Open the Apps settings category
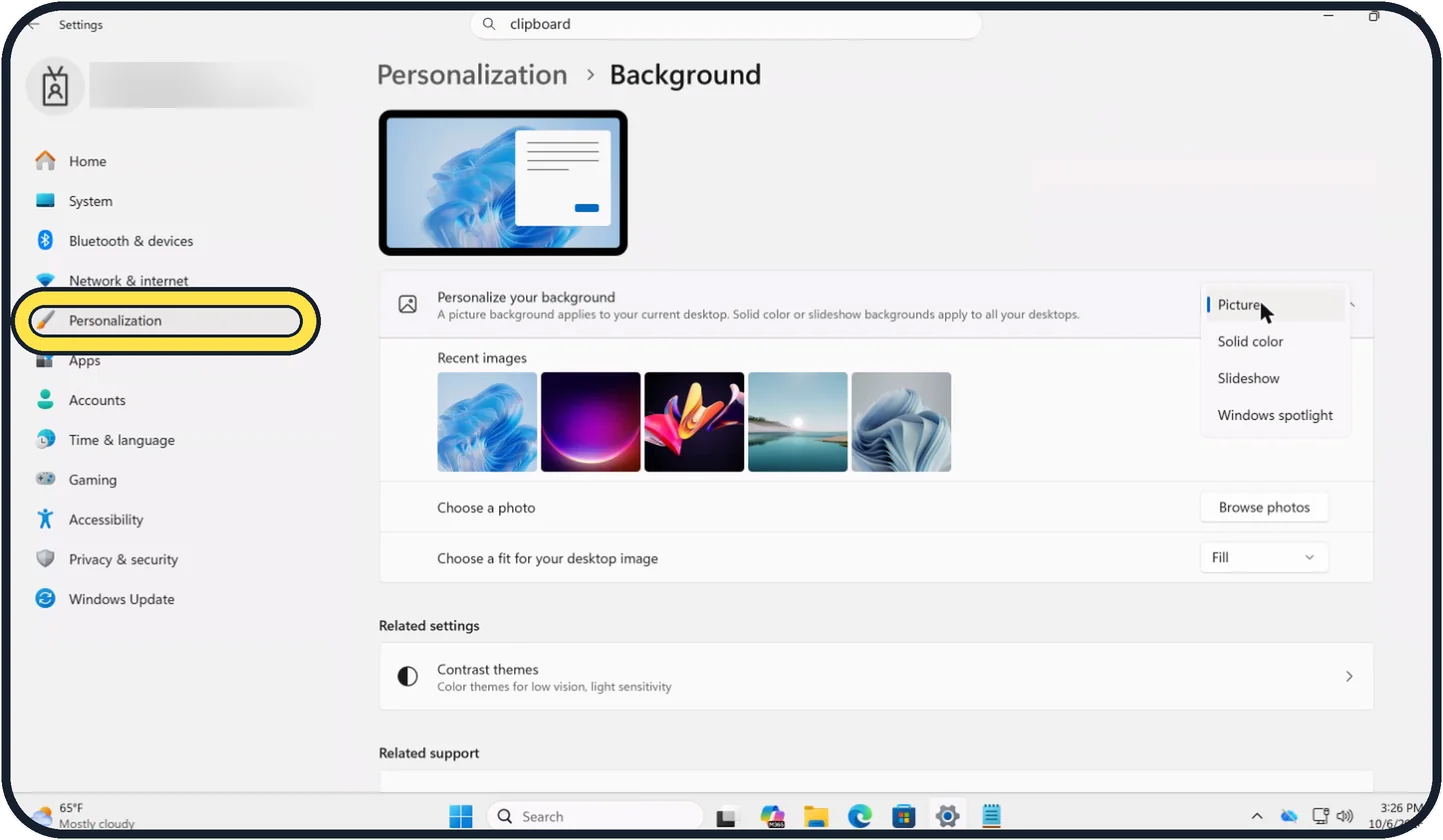This screenshot has height=840, width=1443. [x=84, y=361]
